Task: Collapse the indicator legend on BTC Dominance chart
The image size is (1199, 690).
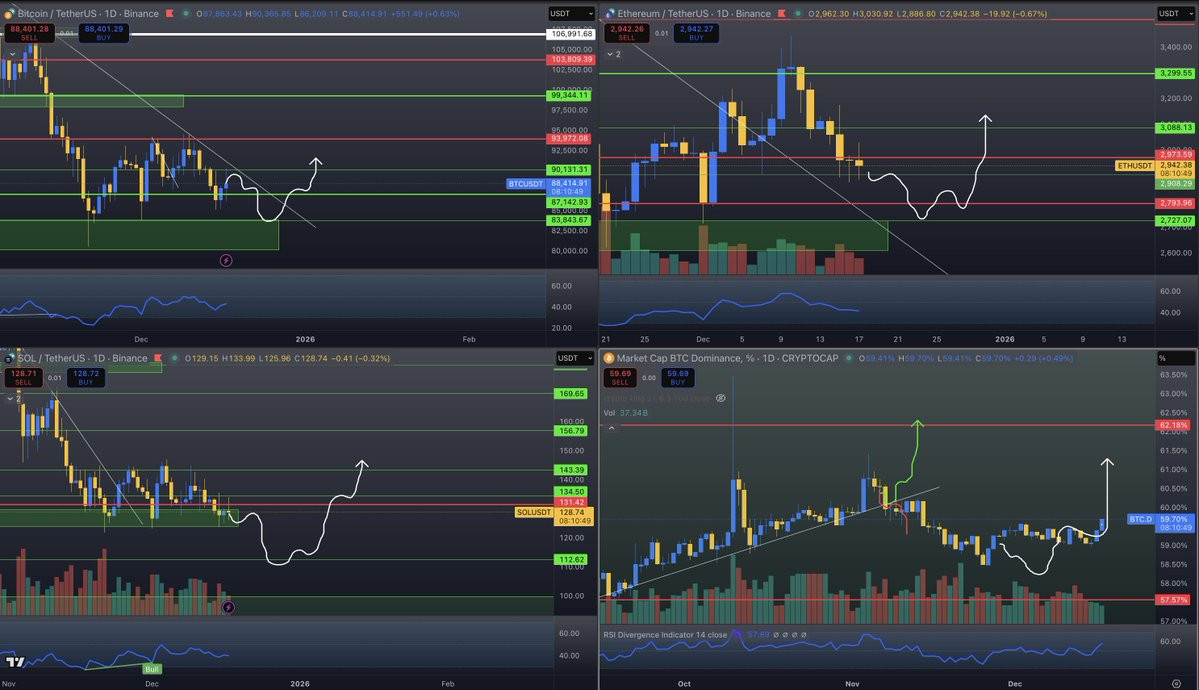Action: click(611, 428)
